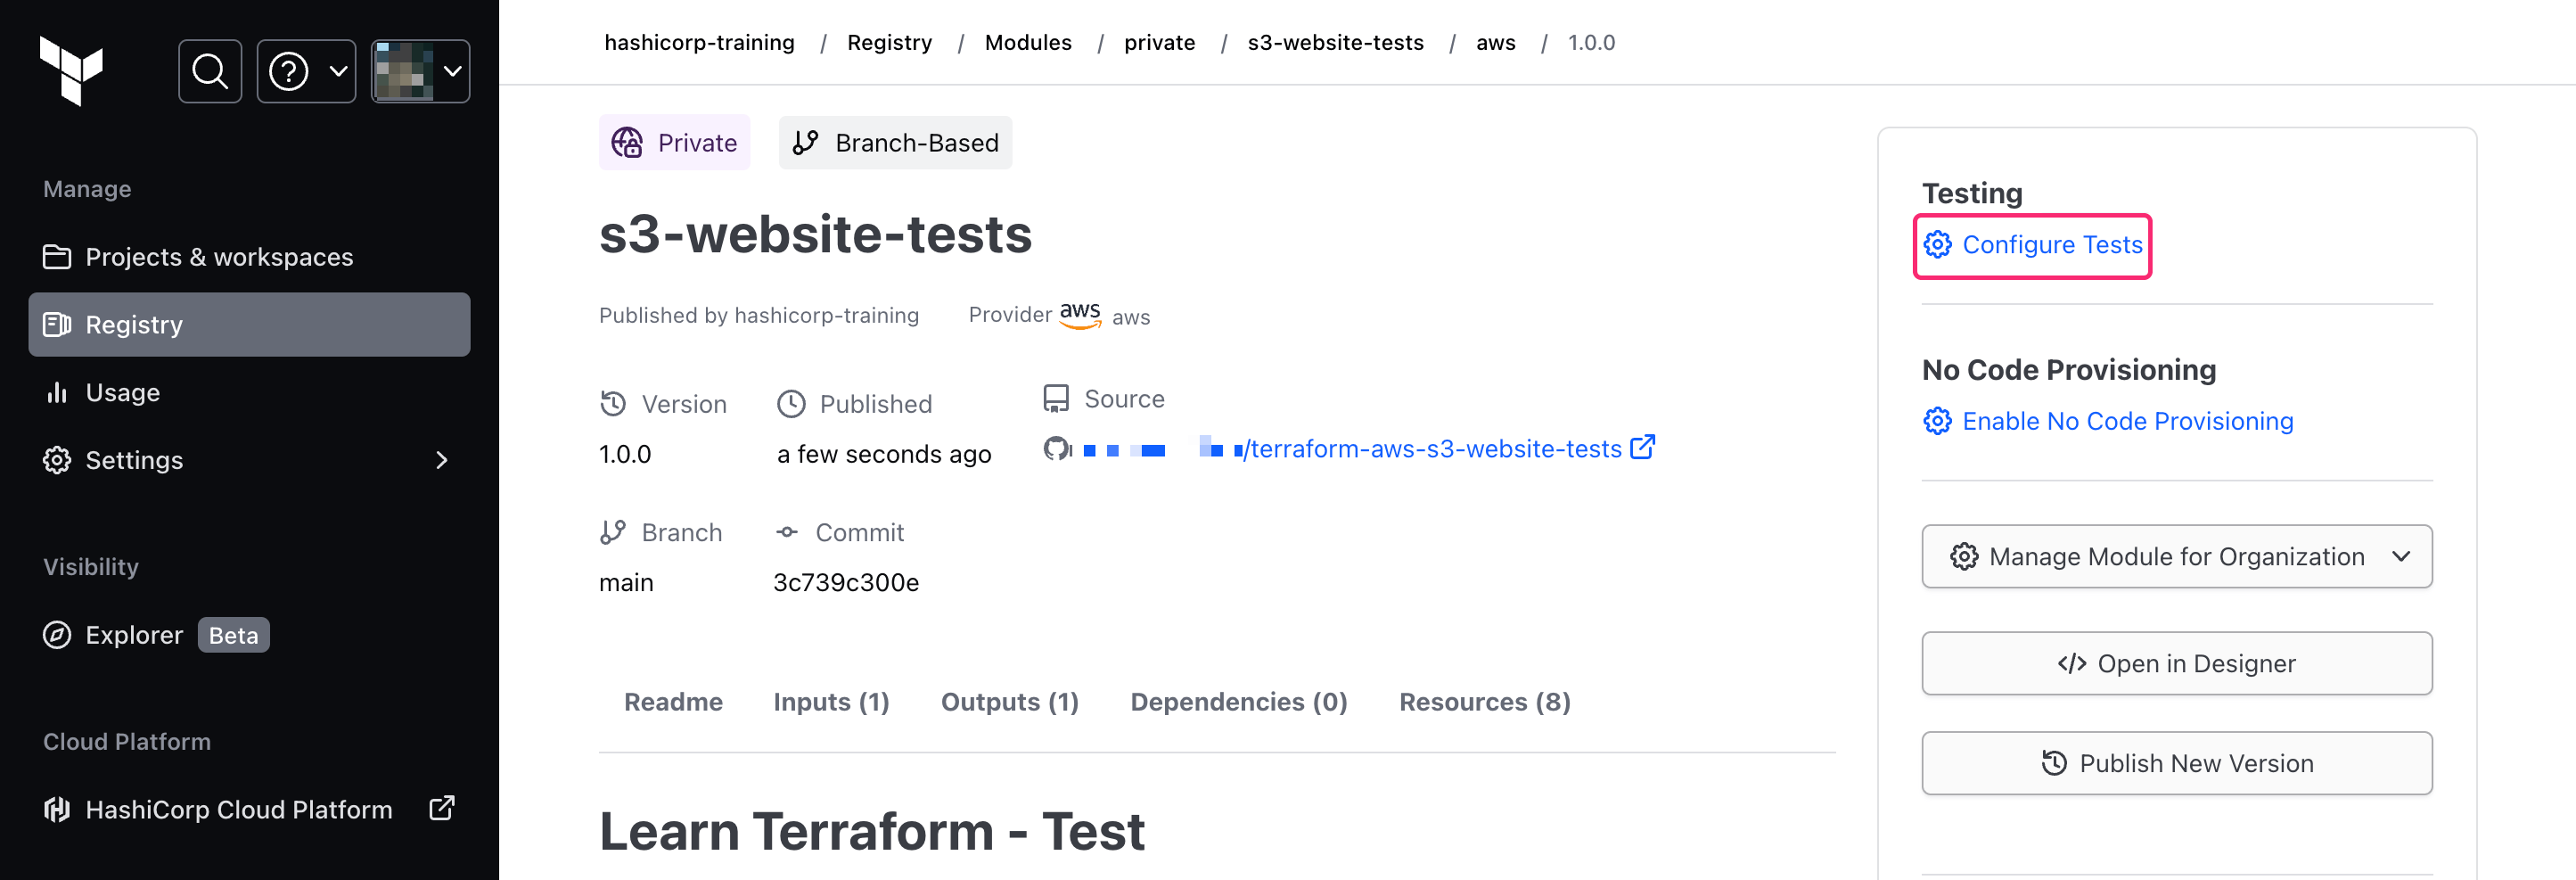Viewport: 2576px width, 880px height.
Task: Click the GitHub icon beside the source link
Action: click(1056, 449)
